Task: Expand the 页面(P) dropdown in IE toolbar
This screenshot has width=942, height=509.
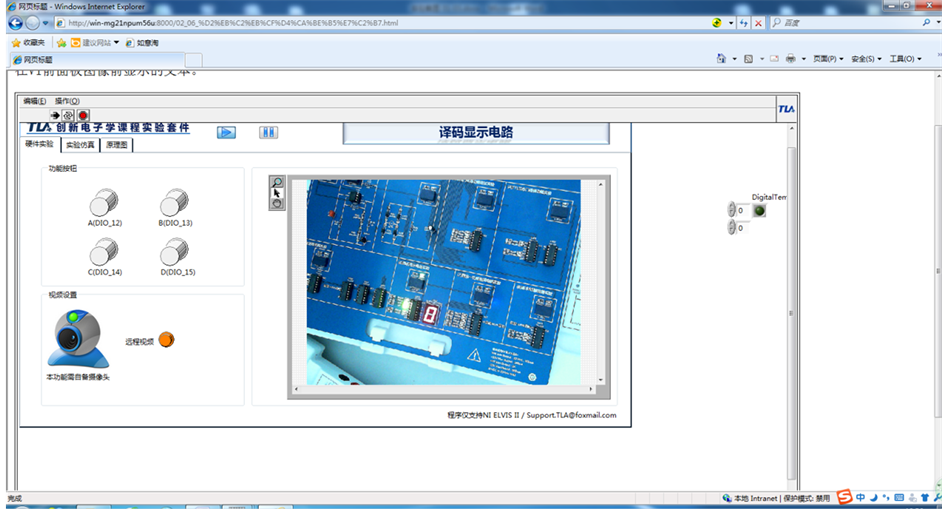Action: click(x=828, y=59)
